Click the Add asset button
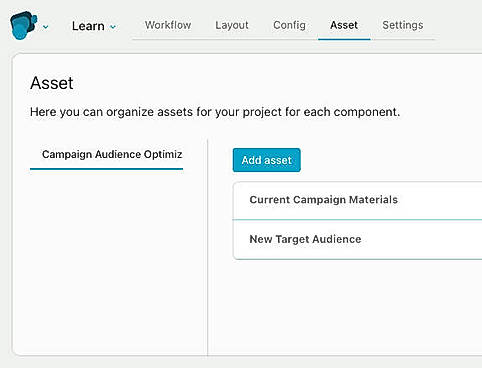The image size is (482, 368). [267, 160]
